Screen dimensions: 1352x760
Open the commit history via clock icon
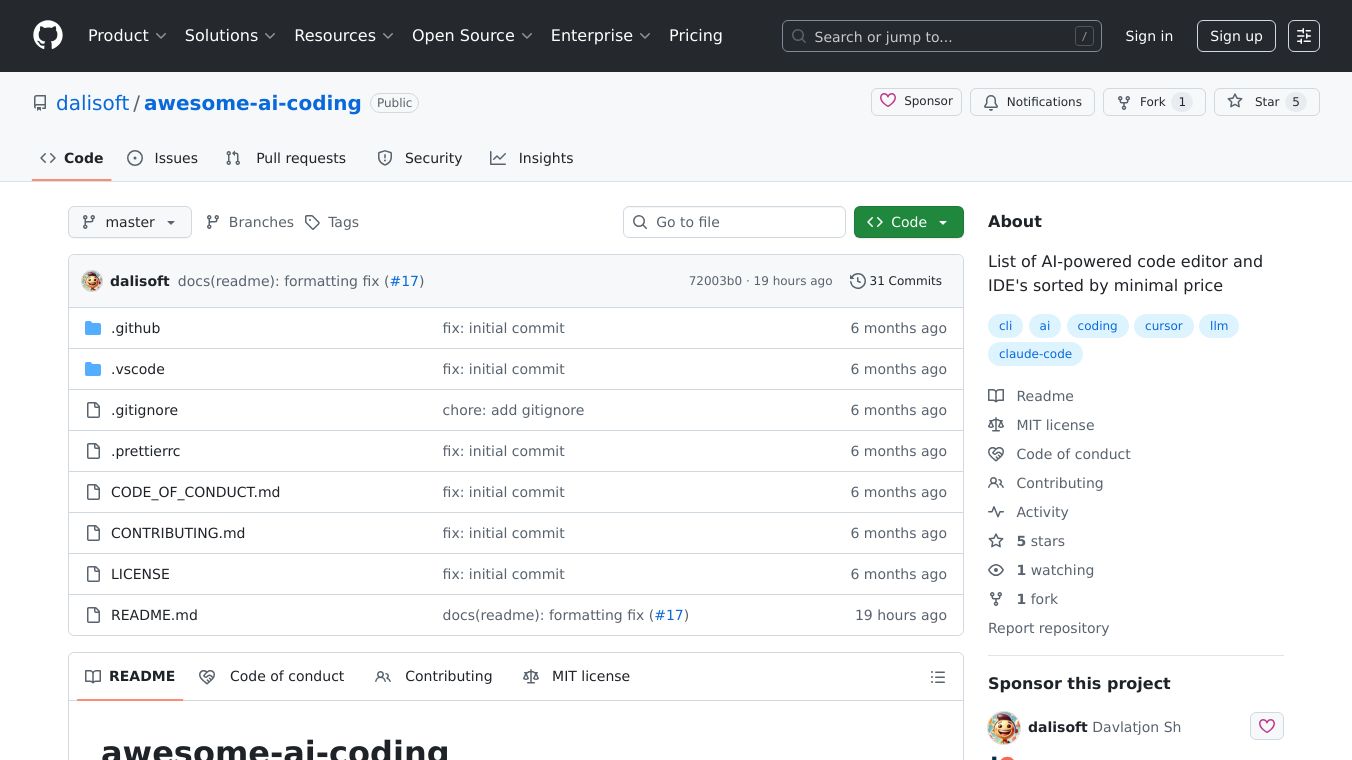point(857,281)
